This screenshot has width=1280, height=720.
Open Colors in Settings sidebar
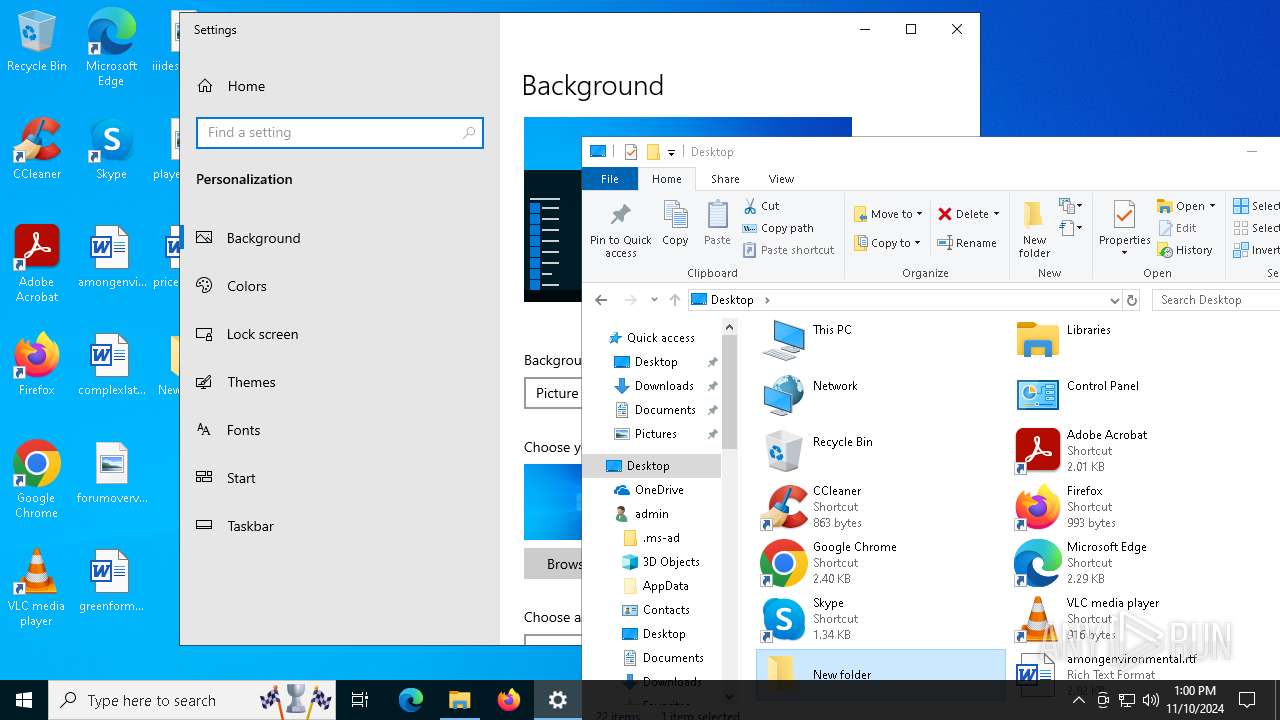click(x=340, y=286)
